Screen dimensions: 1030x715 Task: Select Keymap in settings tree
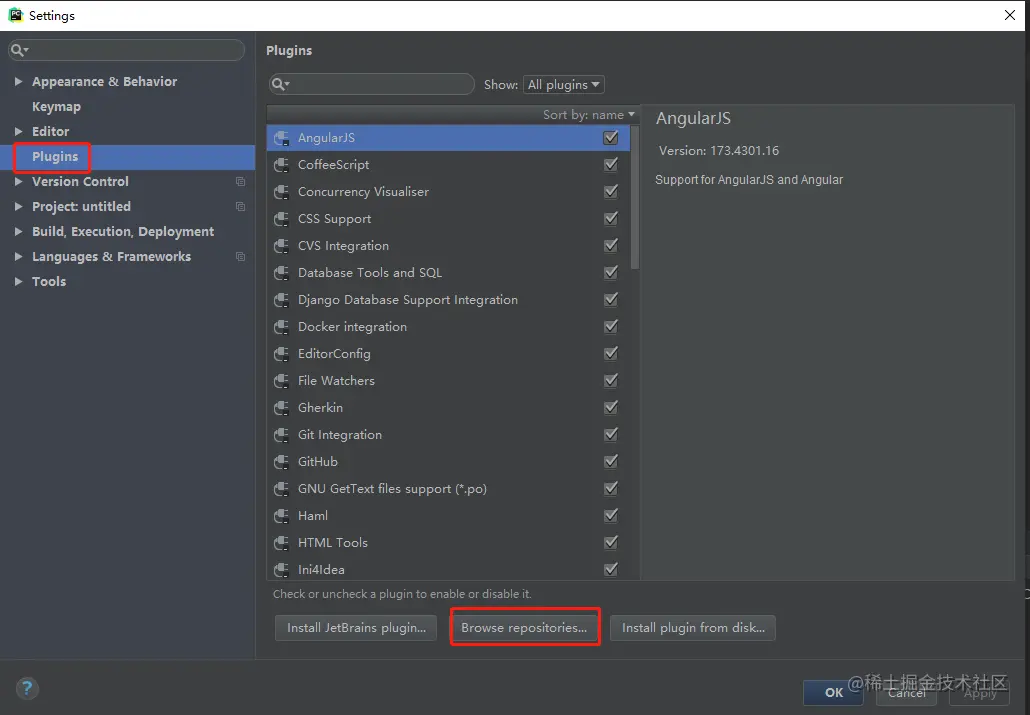56,106
